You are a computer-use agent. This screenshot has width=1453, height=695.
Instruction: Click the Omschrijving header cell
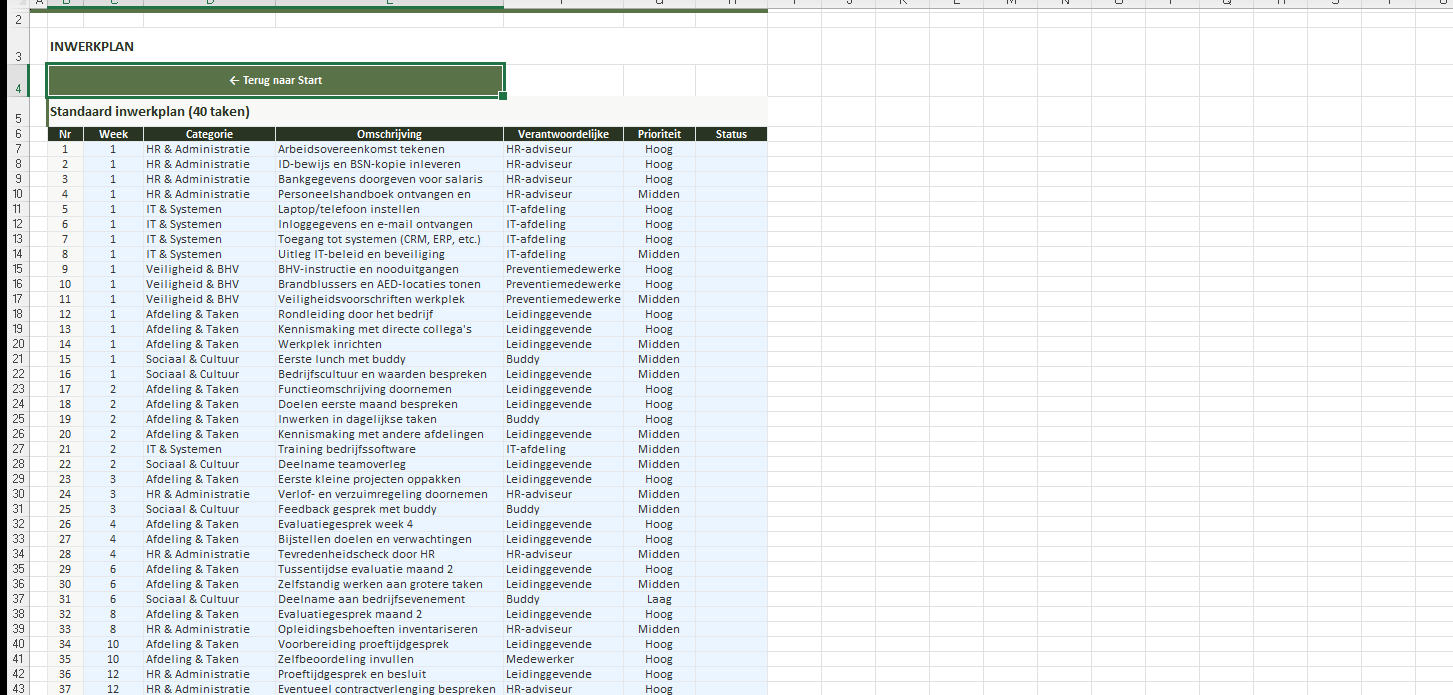tap(389, 134)
